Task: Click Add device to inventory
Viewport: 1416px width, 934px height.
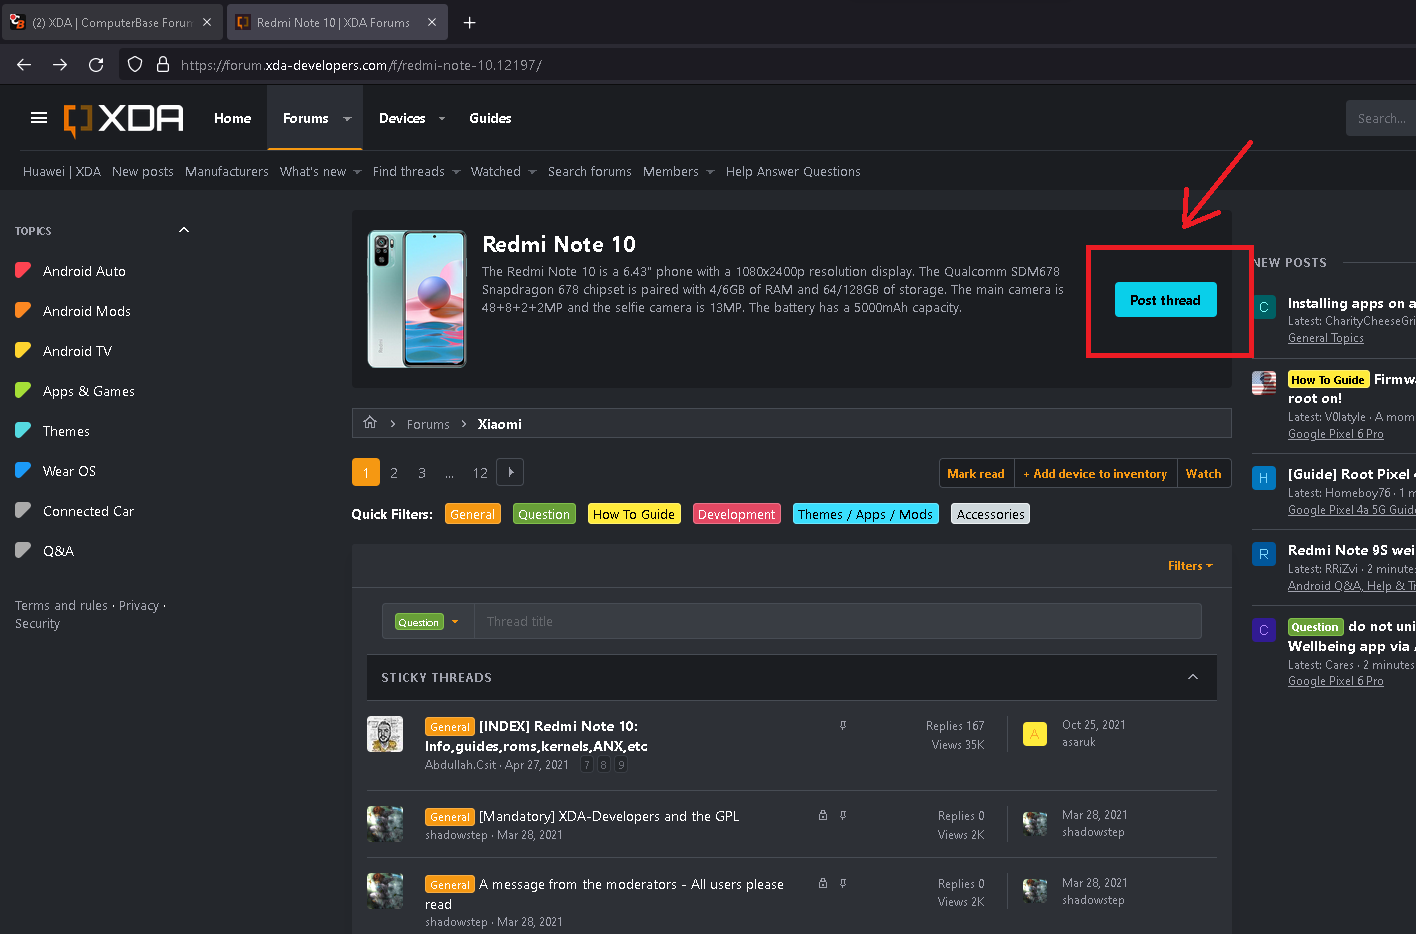Action: 1095,473
